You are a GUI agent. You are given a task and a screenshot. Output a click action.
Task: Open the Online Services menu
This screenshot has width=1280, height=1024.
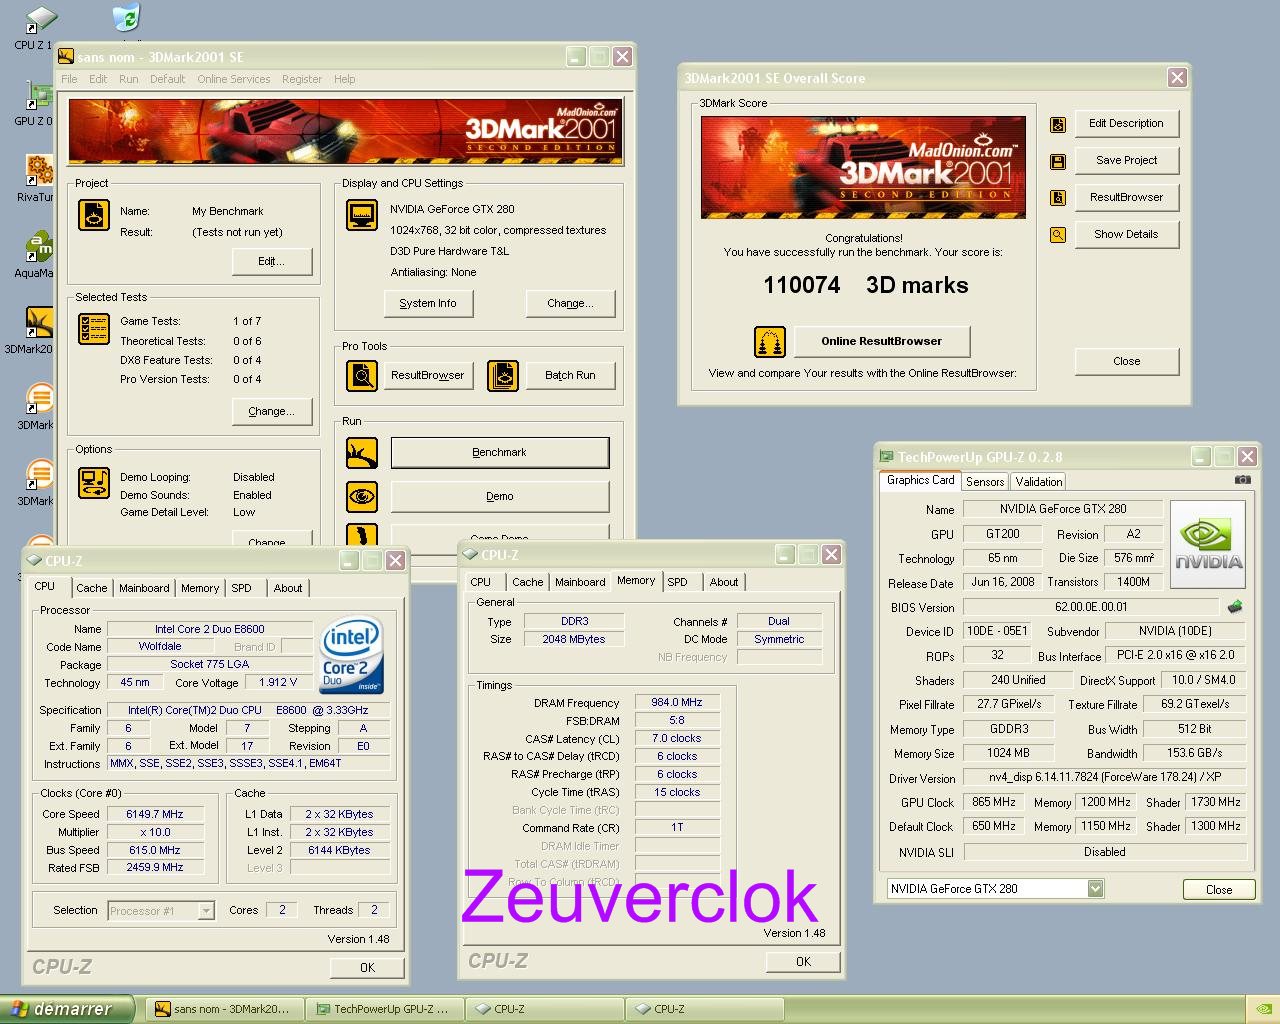[x=234, y=79]
